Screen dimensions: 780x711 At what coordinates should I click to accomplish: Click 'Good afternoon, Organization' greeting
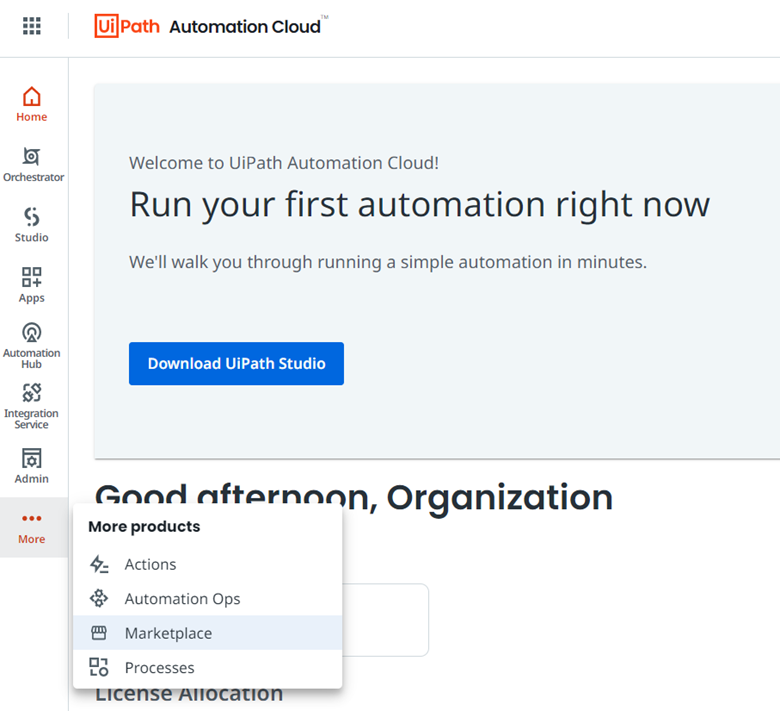click(x=354, y=497)
